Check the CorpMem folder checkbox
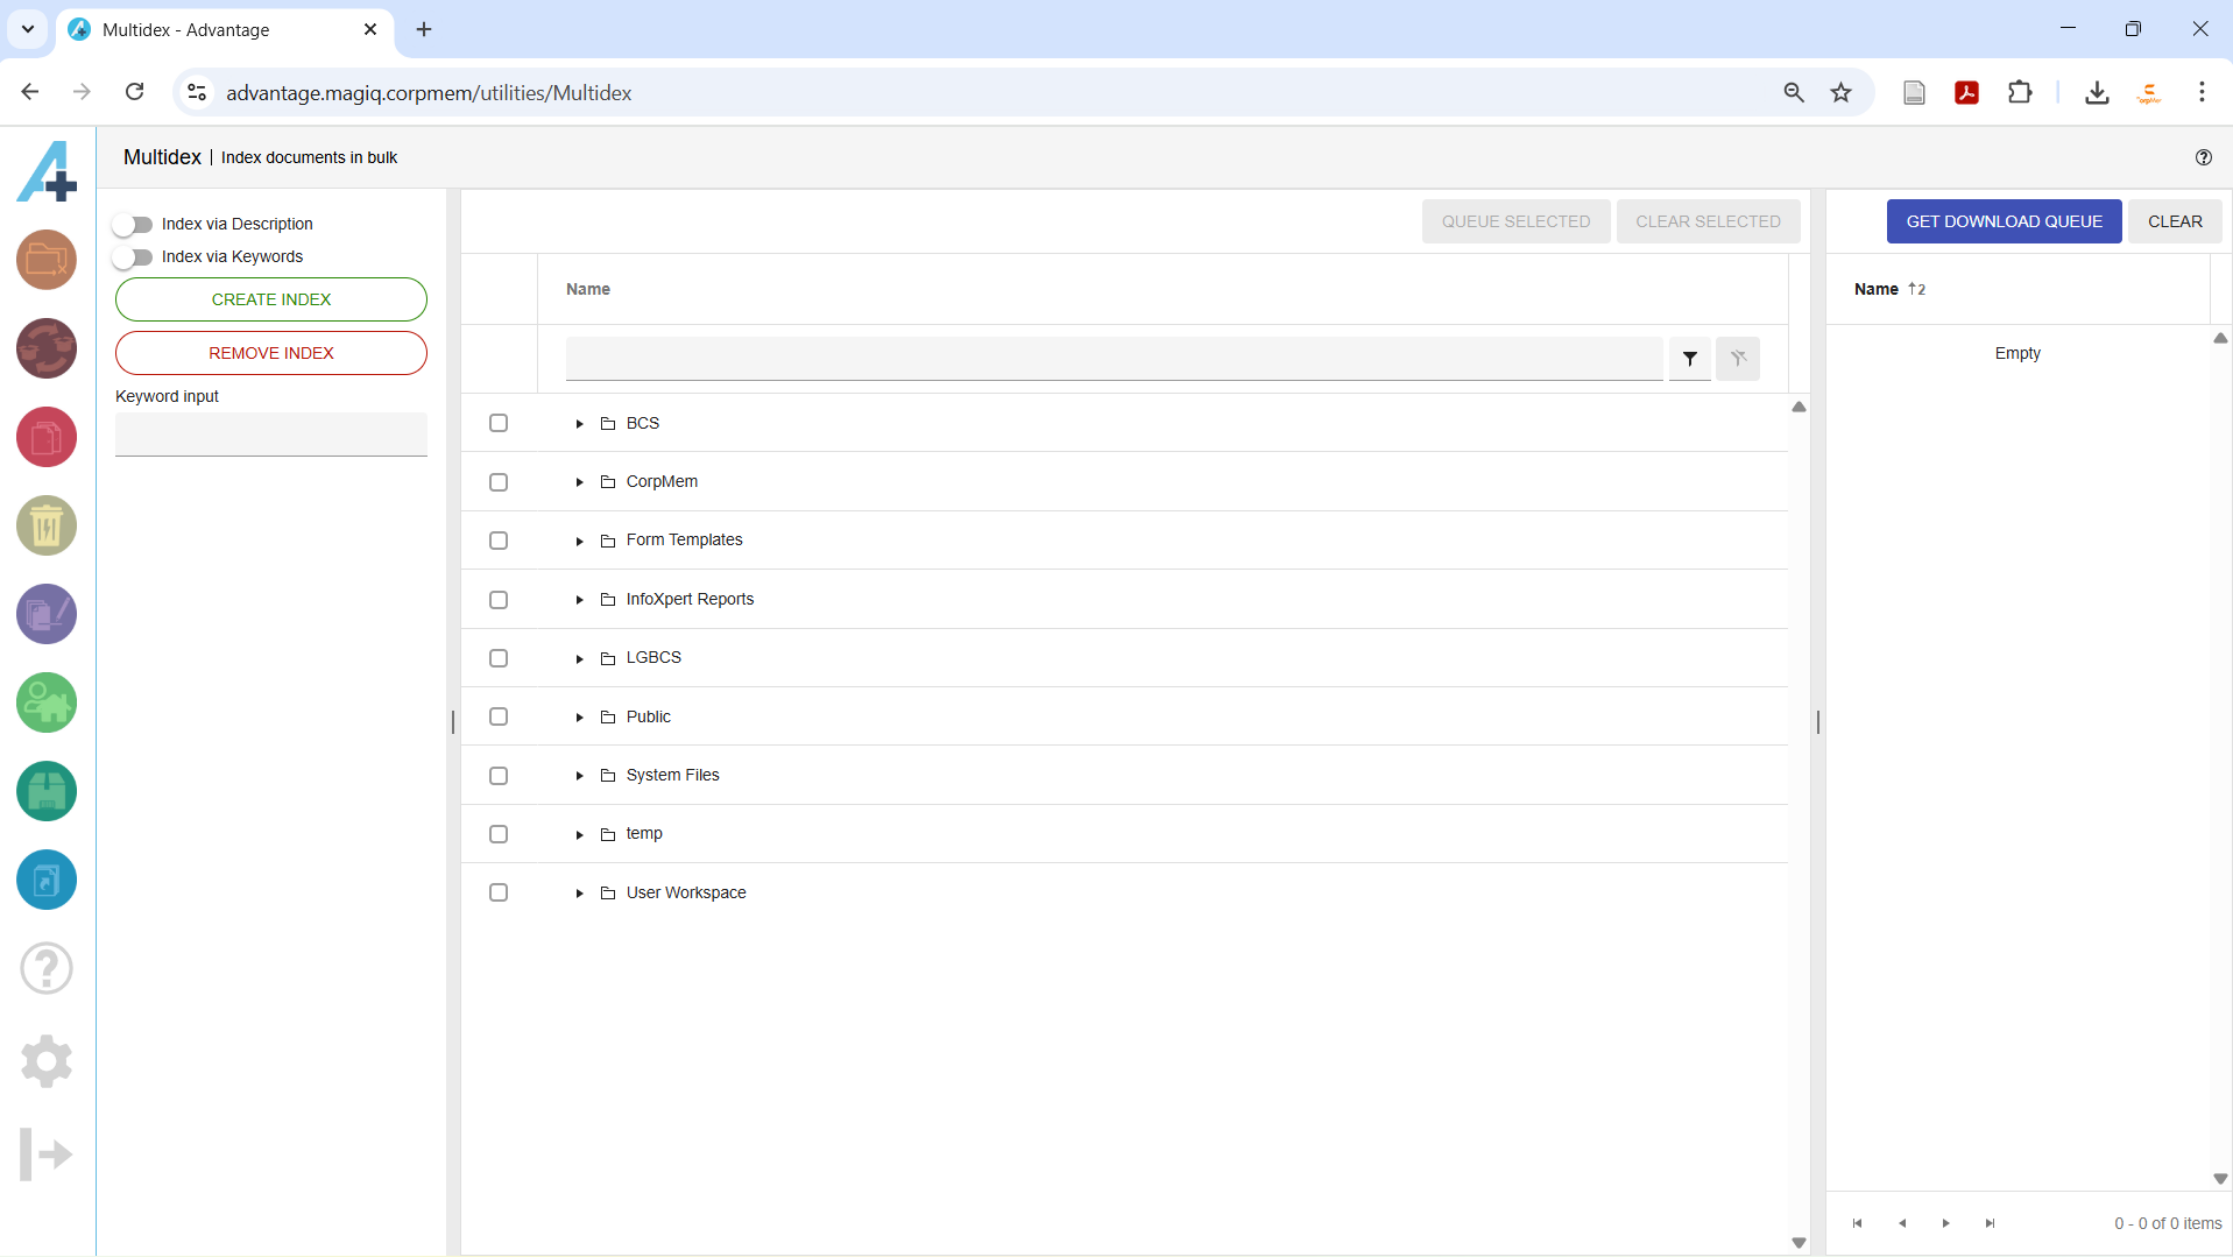 [x=498, y=482]
